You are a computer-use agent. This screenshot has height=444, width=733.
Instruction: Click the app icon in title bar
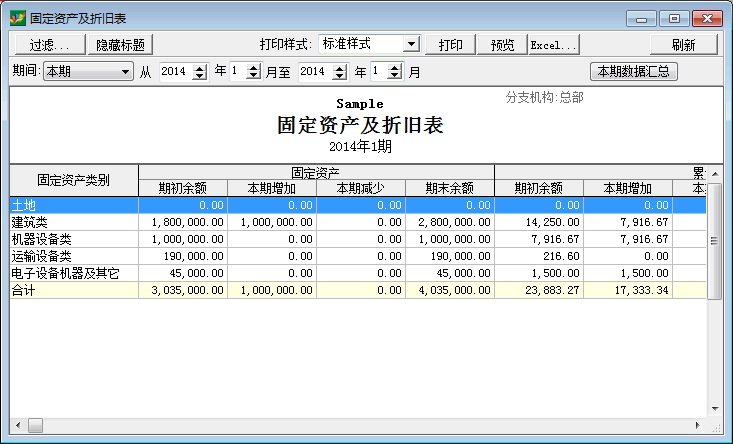(17, 18)
